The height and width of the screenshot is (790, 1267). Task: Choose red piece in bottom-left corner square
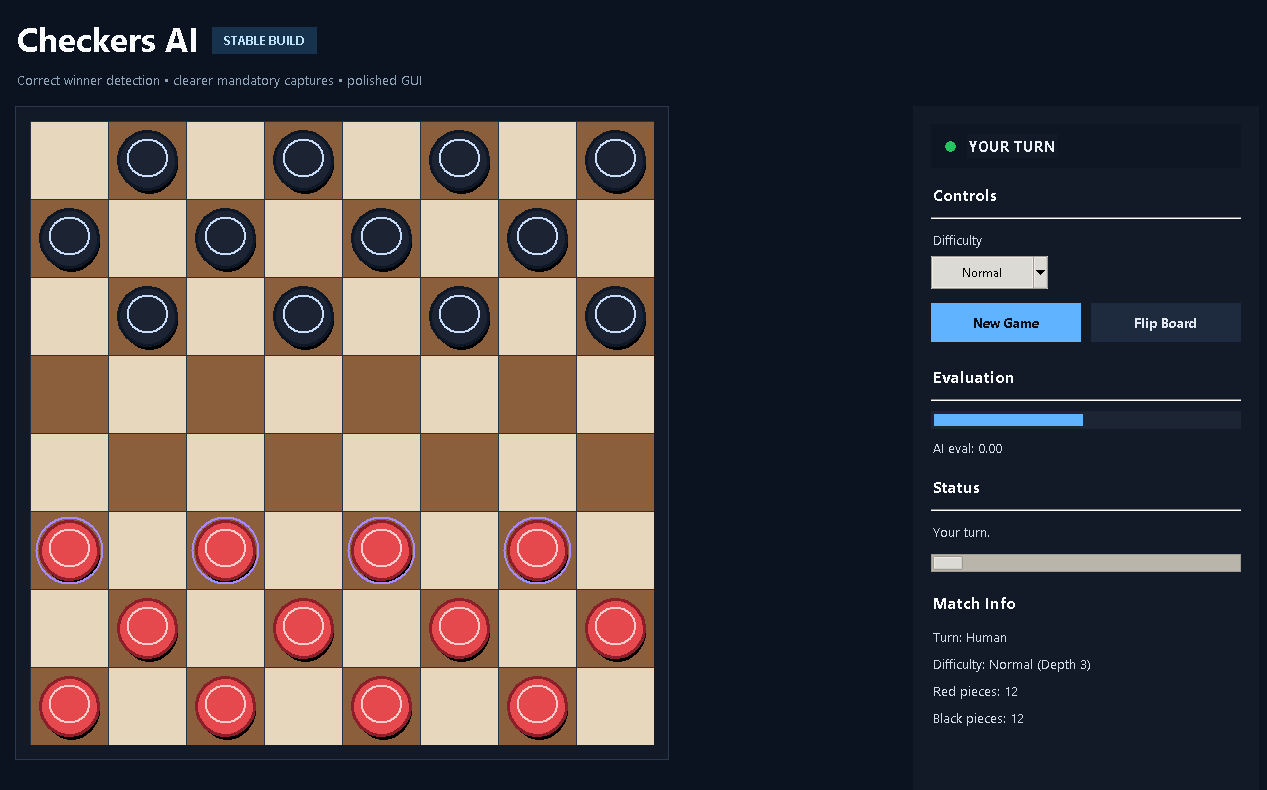click(x=70, y=706)
